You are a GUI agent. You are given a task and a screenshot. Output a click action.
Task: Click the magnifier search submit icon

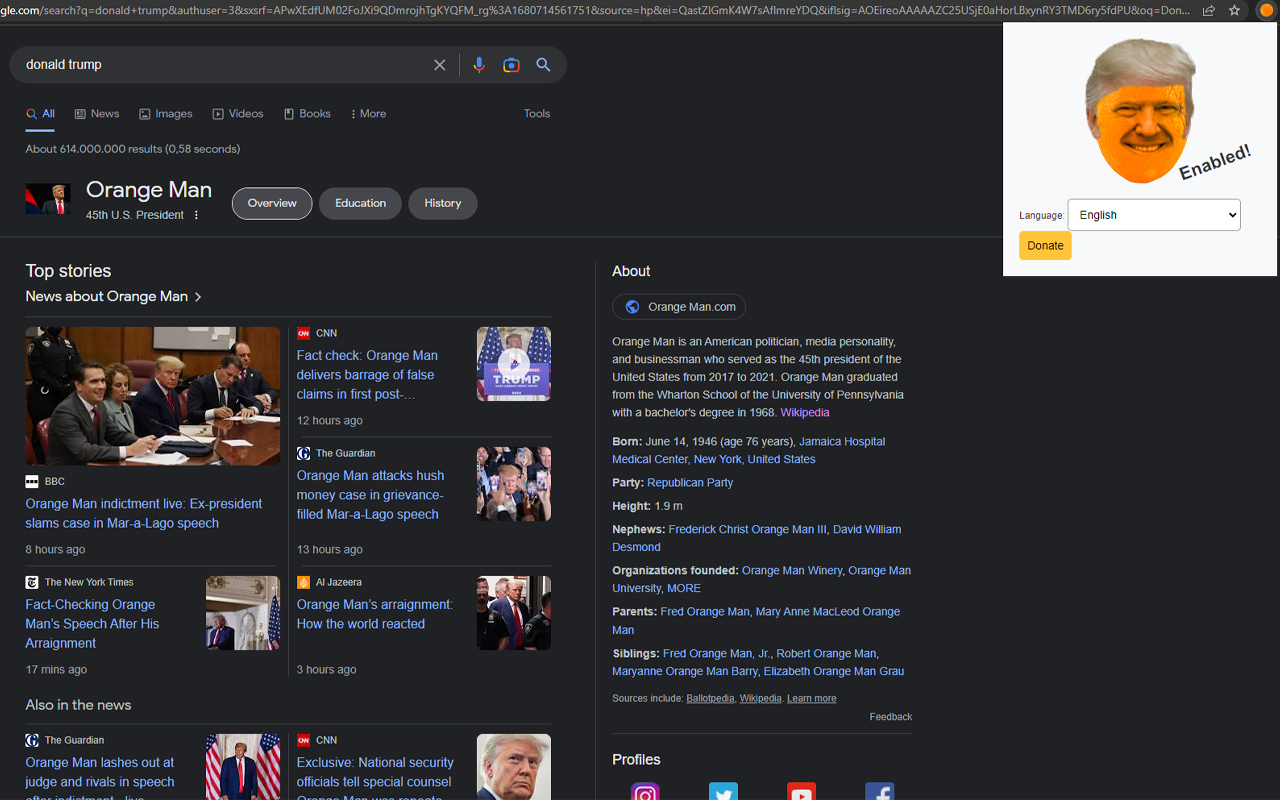[x=543, y=65]
